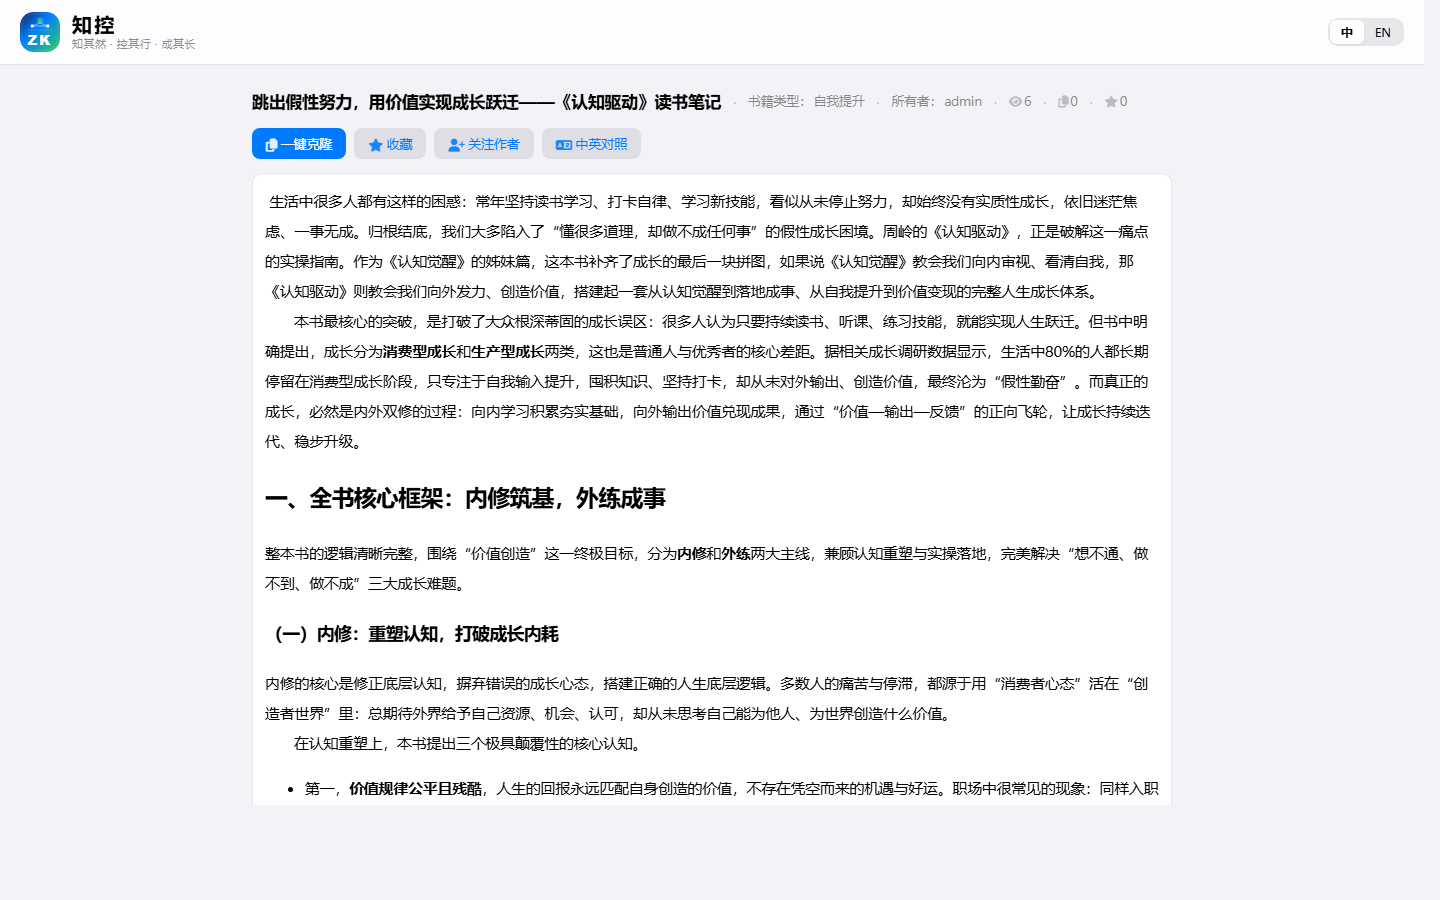Viewport: 1440px width, 900px height.
Task: Click the 书籍类型：自我提升 label
Action: coord(806,101)
